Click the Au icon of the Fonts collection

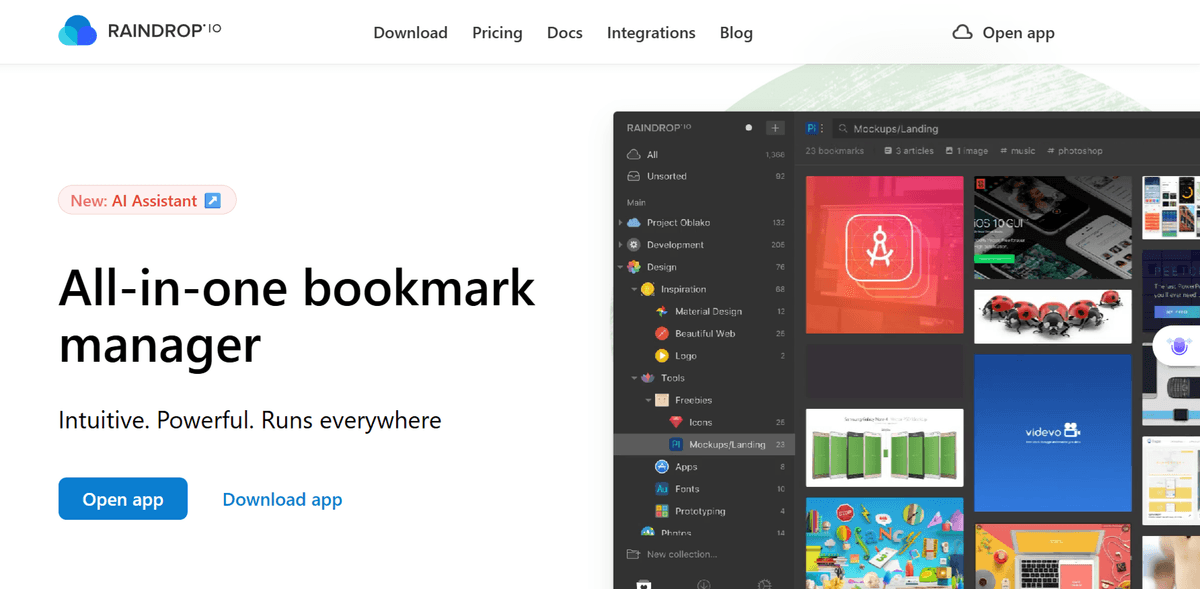coord(661,489)
